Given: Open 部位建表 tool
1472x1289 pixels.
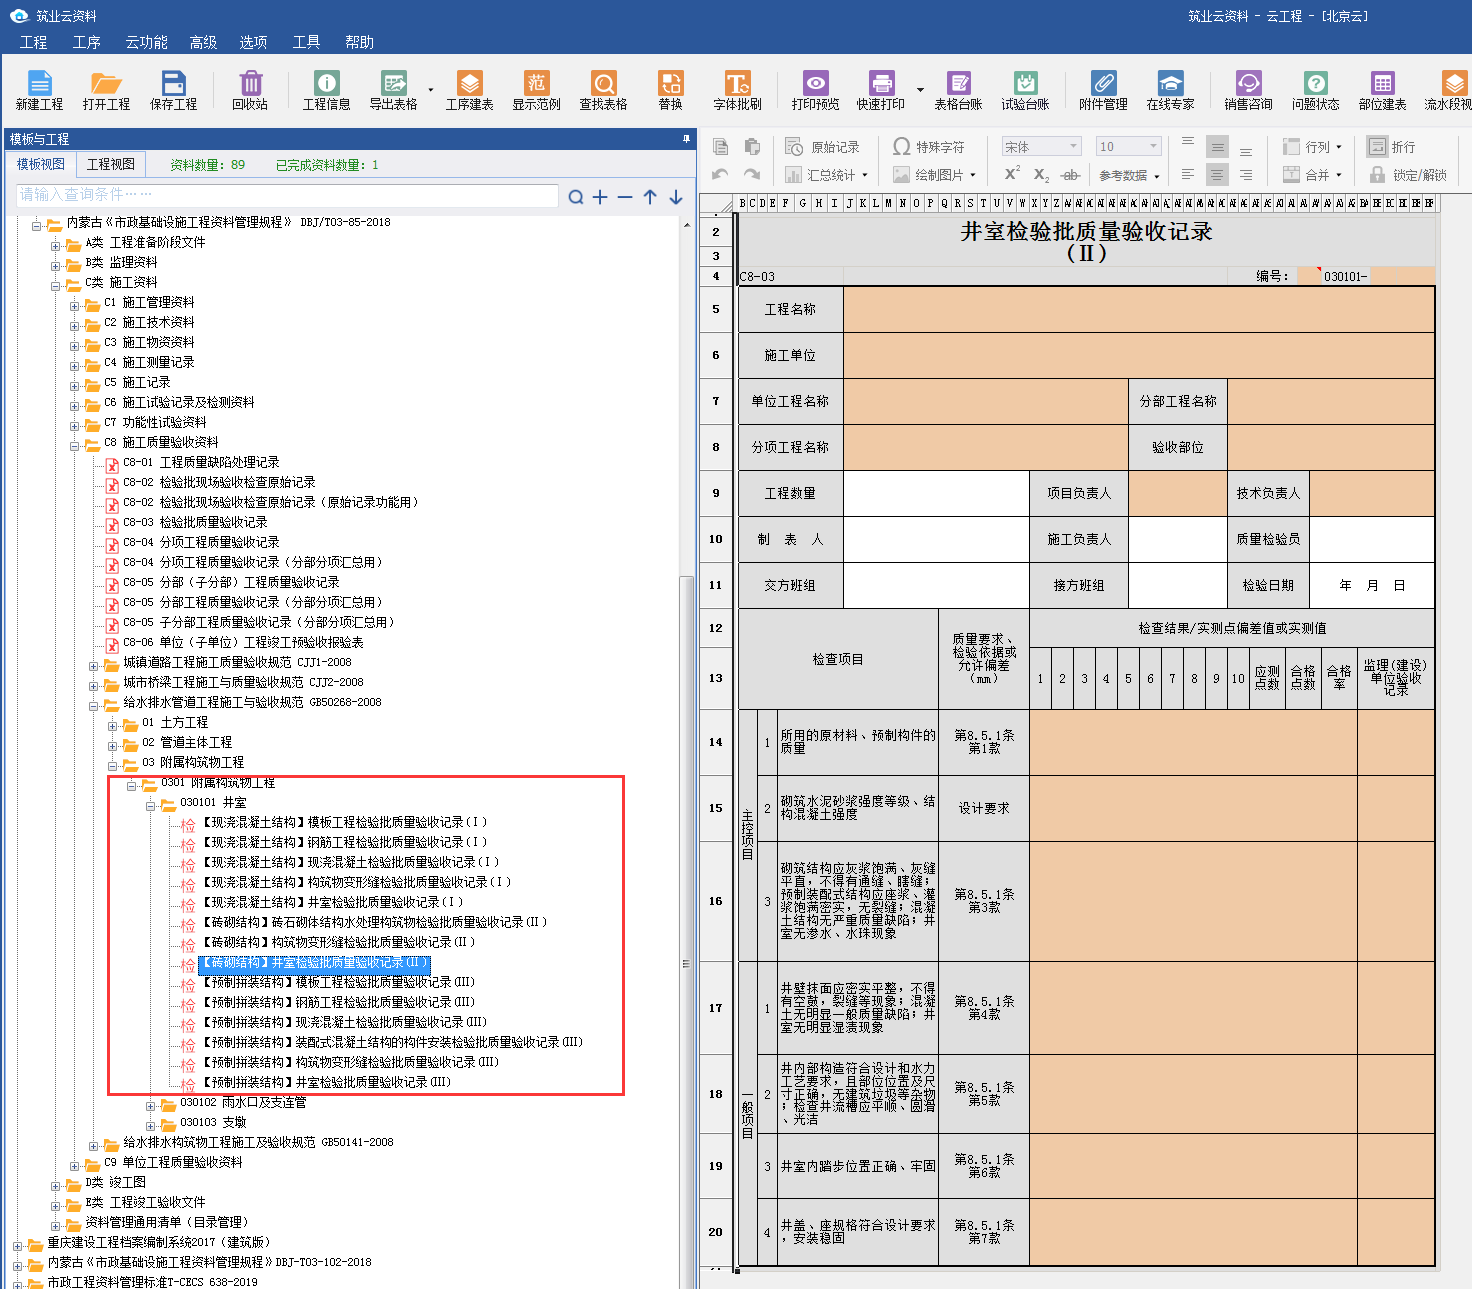Looking at the screenshot, I should (1382, 90).
